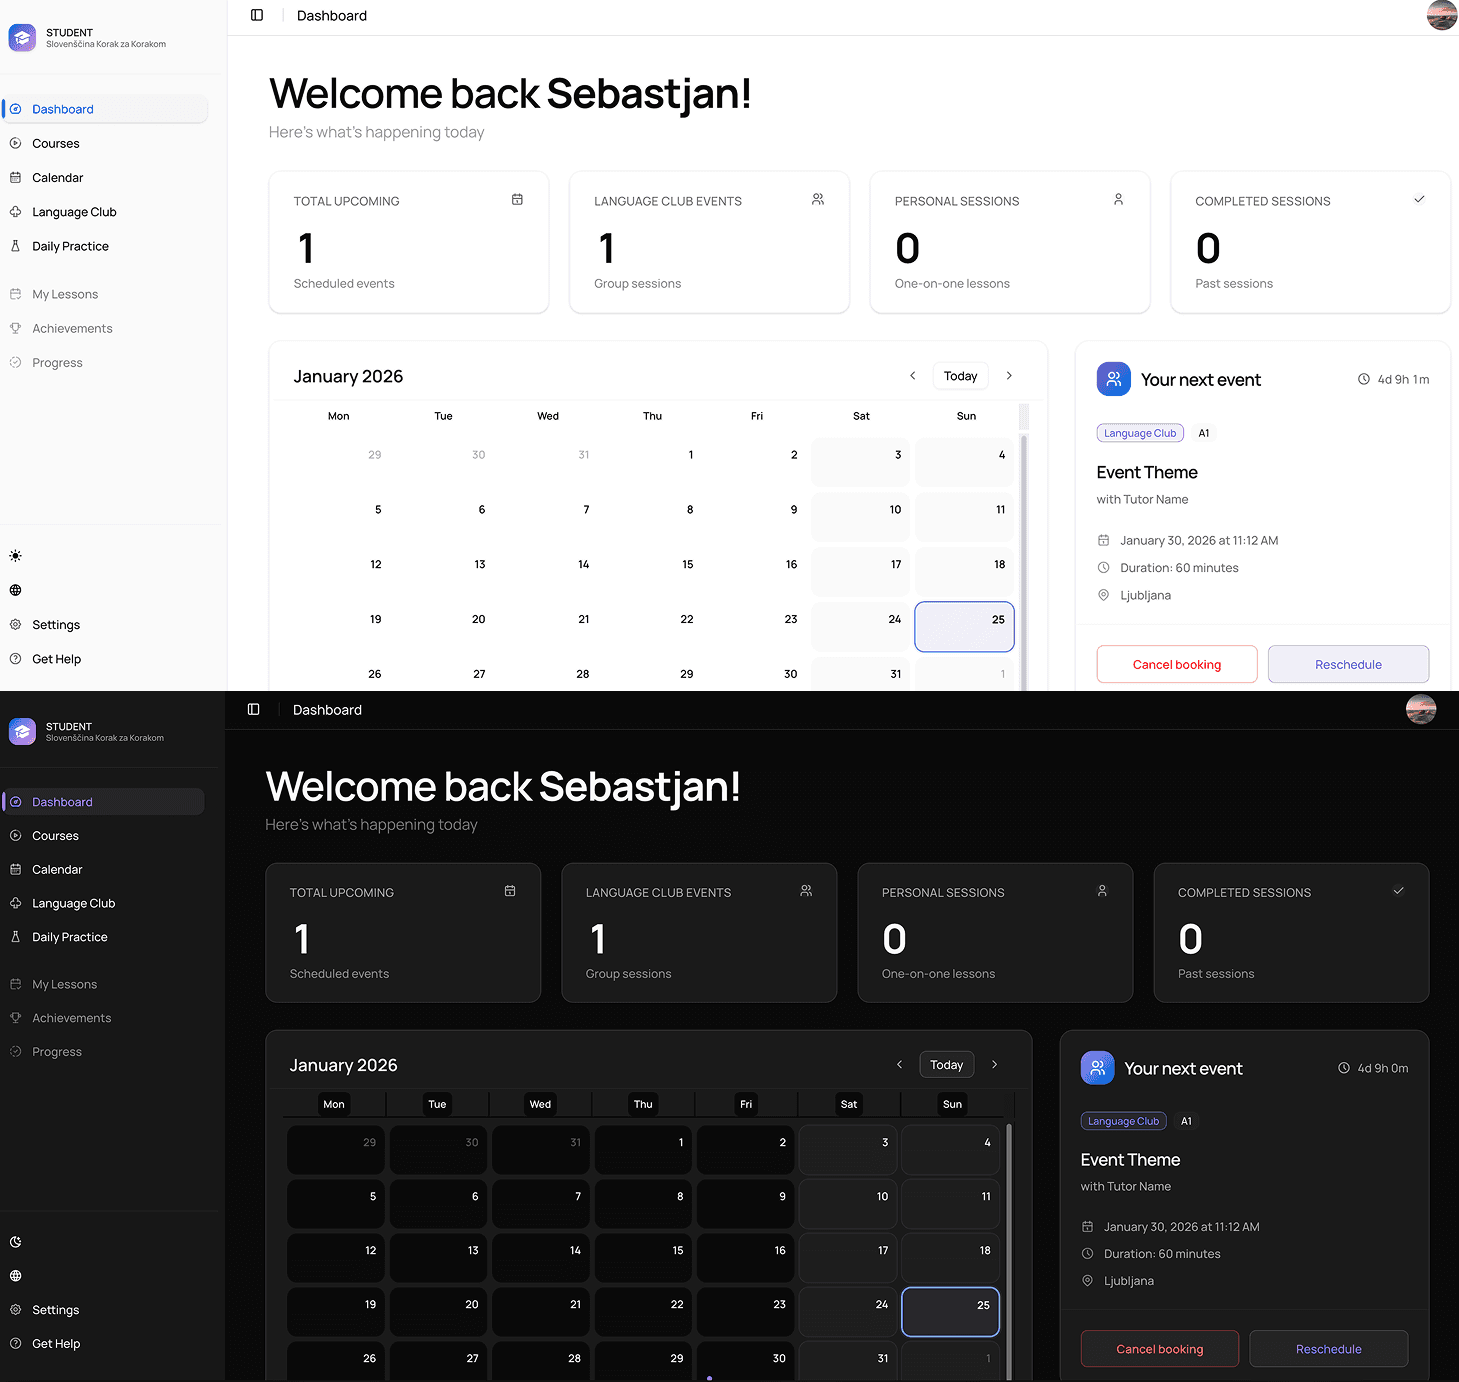
Task: Toggle light theme with the sun icon
Action: (15, 555)
